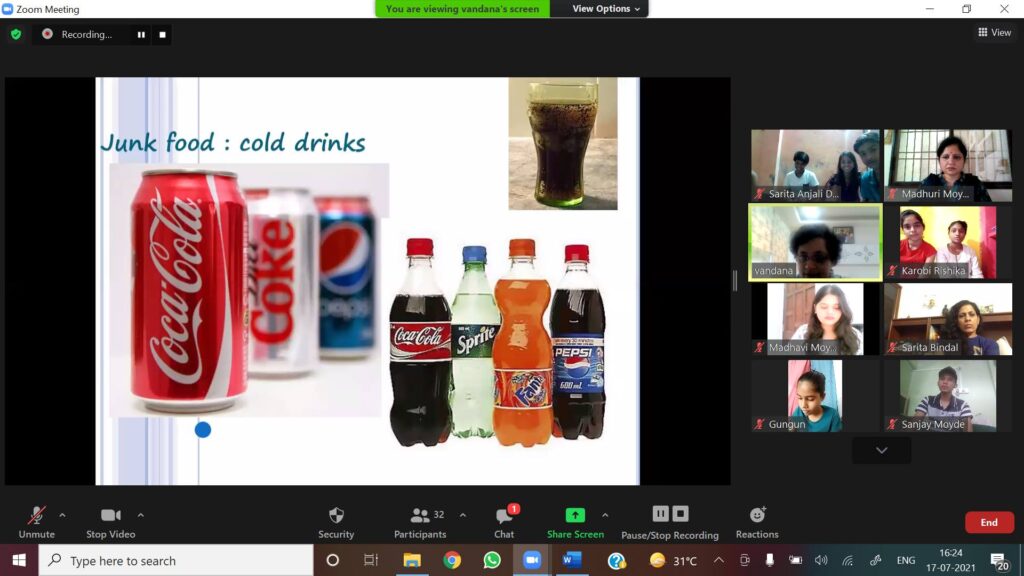Open Cortana circle icon

tap(332, 560)
